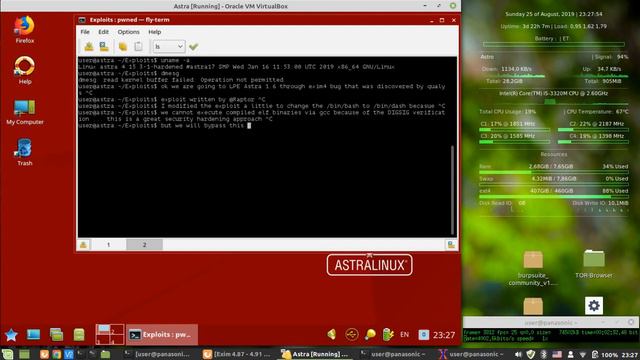This screenshot has width=640, height=360.
Task: Click the host volume icon in system tray
Action: (518, 354)
